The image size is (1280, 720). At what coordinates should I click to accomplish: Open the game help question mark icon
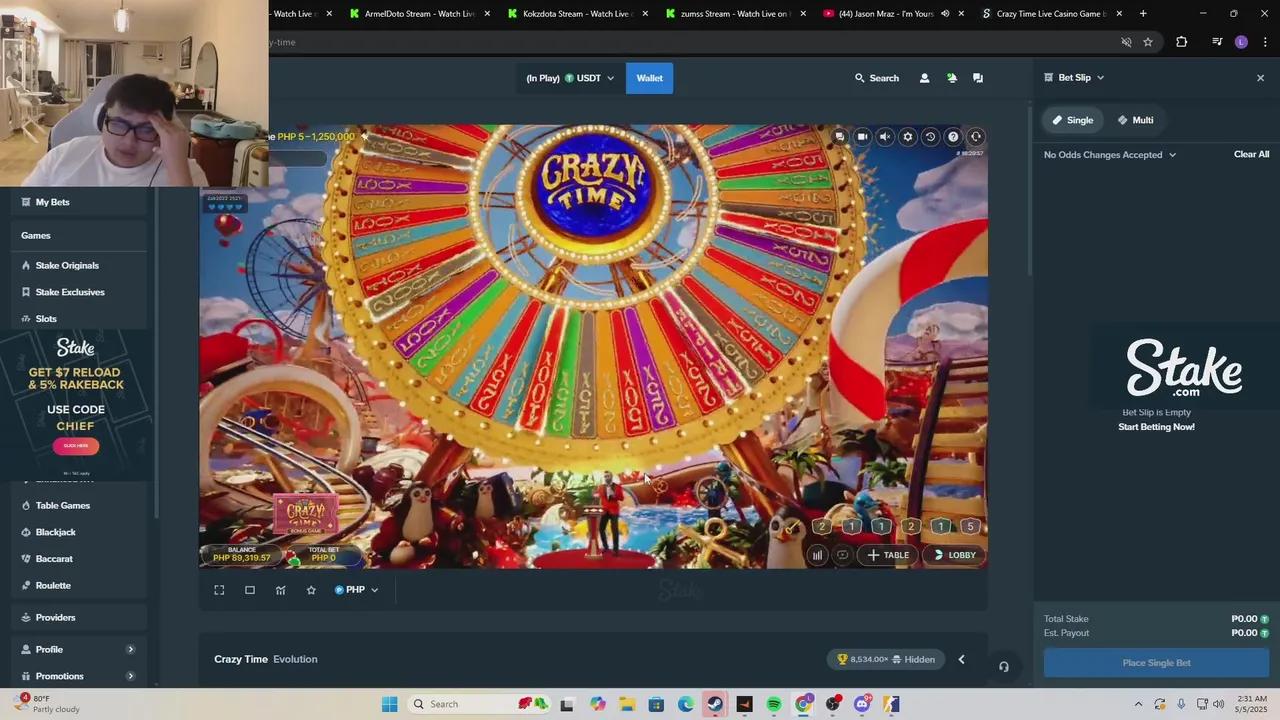953,137
